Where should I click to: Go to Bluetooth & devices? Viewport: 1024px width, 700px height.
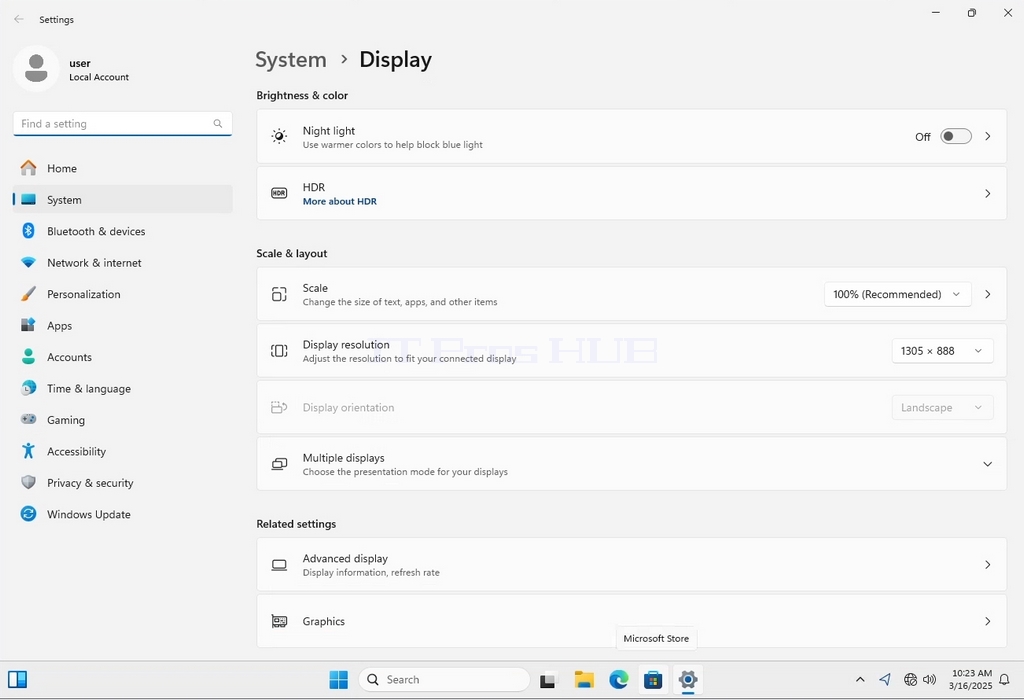click(x=123, y=231)
